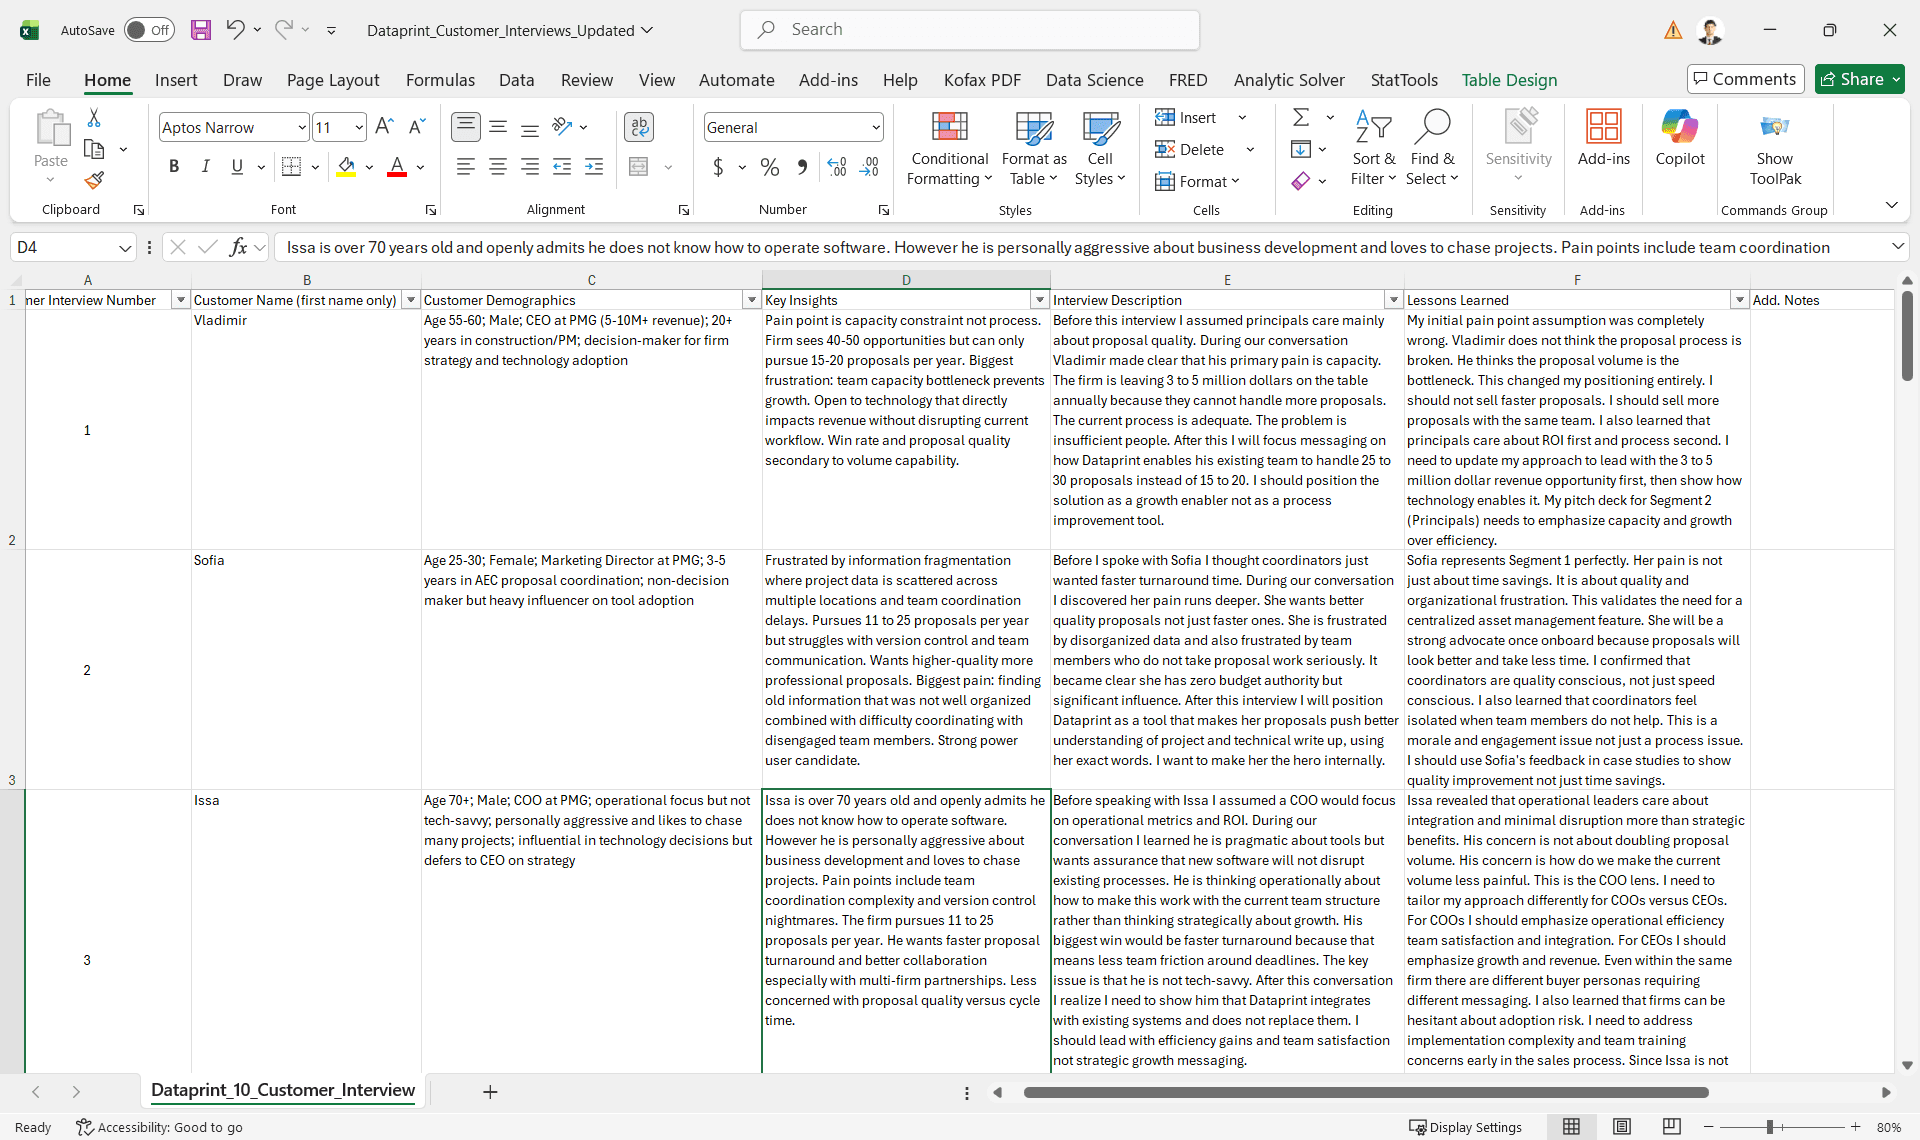Pick the yellow Fill Color swatch

point(346,167)
